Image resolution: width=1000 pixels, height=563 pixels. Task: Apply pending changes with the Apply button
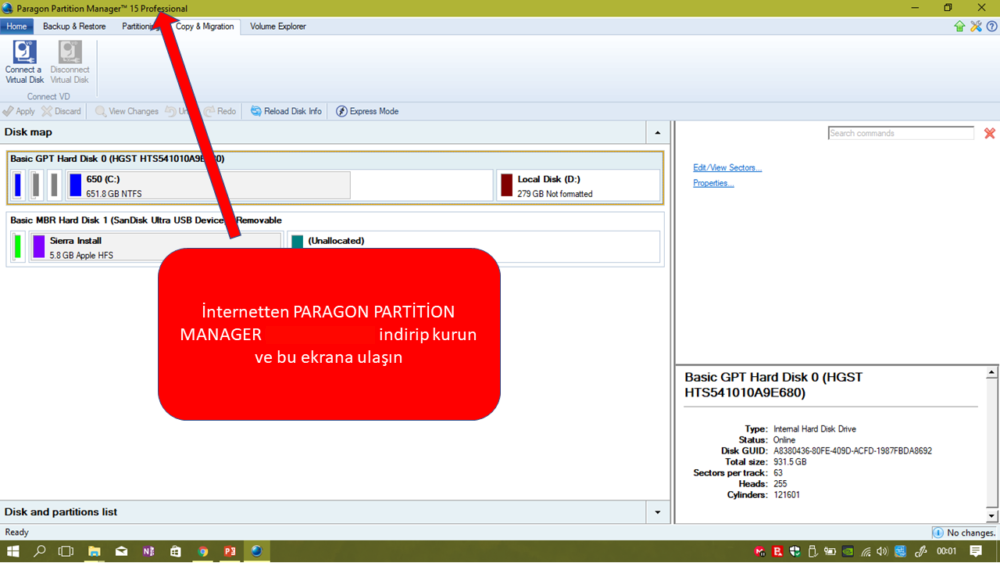click(x=18, y=111)
